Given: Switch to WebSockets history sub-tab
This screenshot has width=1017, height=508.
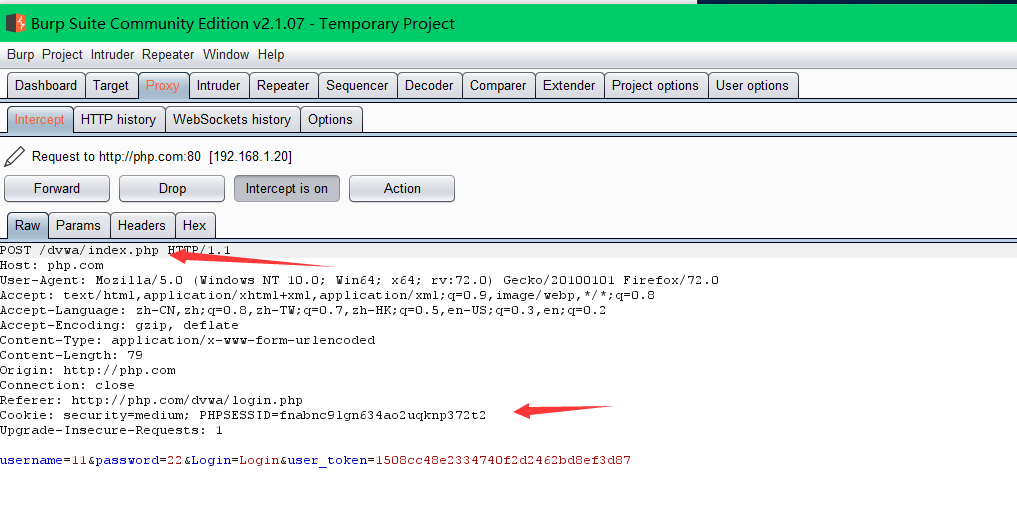Looking at the screenshot, I should coord(232,119).
